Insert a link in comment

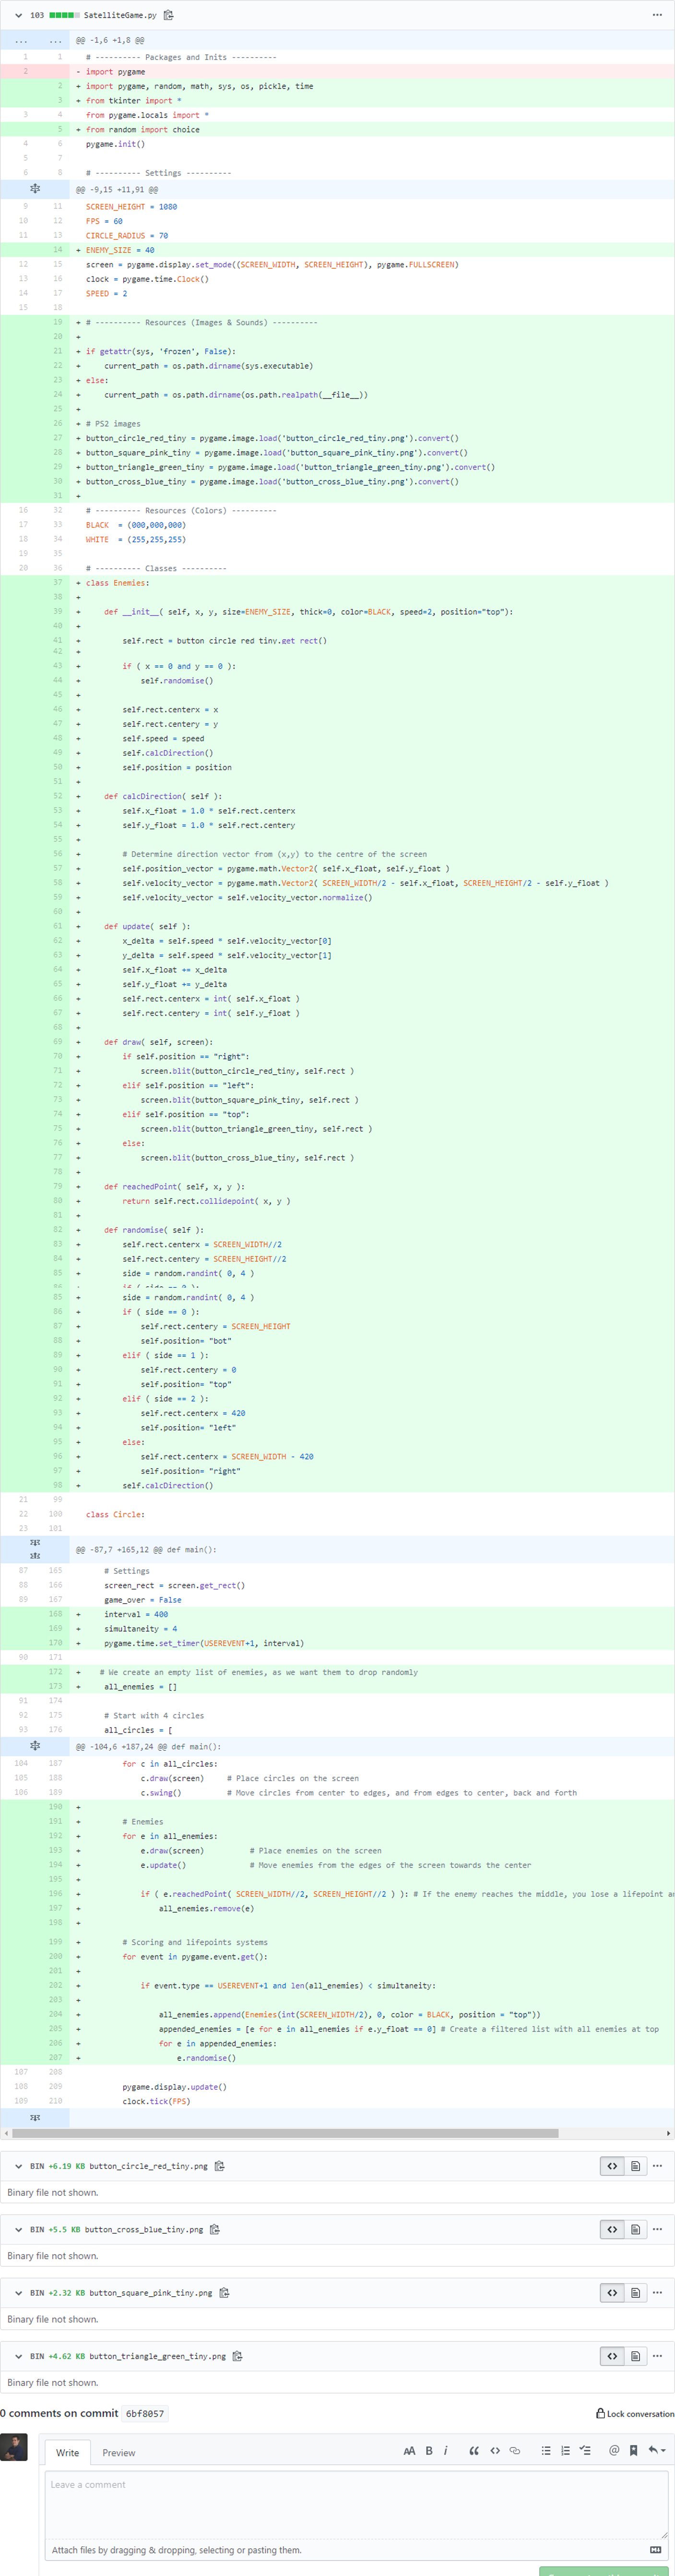click(515, 2451)
